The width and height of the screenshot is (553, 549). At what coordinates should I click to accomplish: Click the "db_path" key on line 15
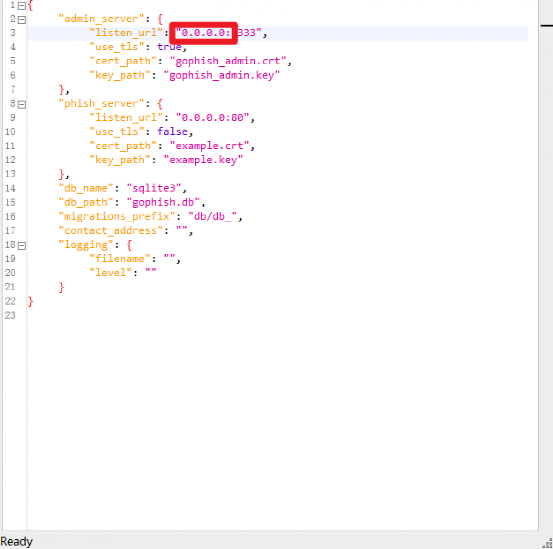(86, 202)
